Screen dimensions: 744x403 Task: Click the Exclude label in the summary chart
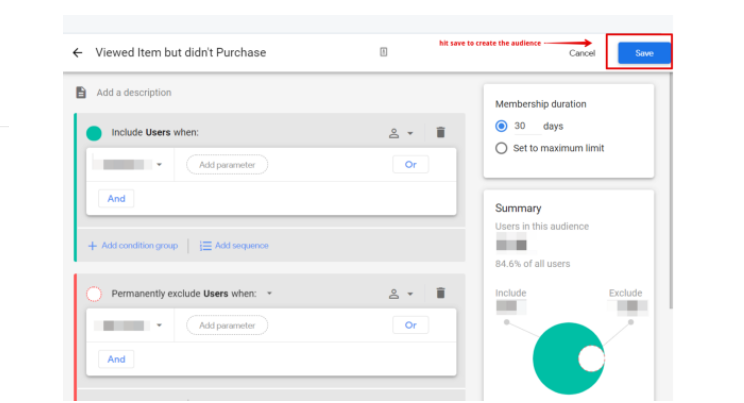tap(625, 293)
